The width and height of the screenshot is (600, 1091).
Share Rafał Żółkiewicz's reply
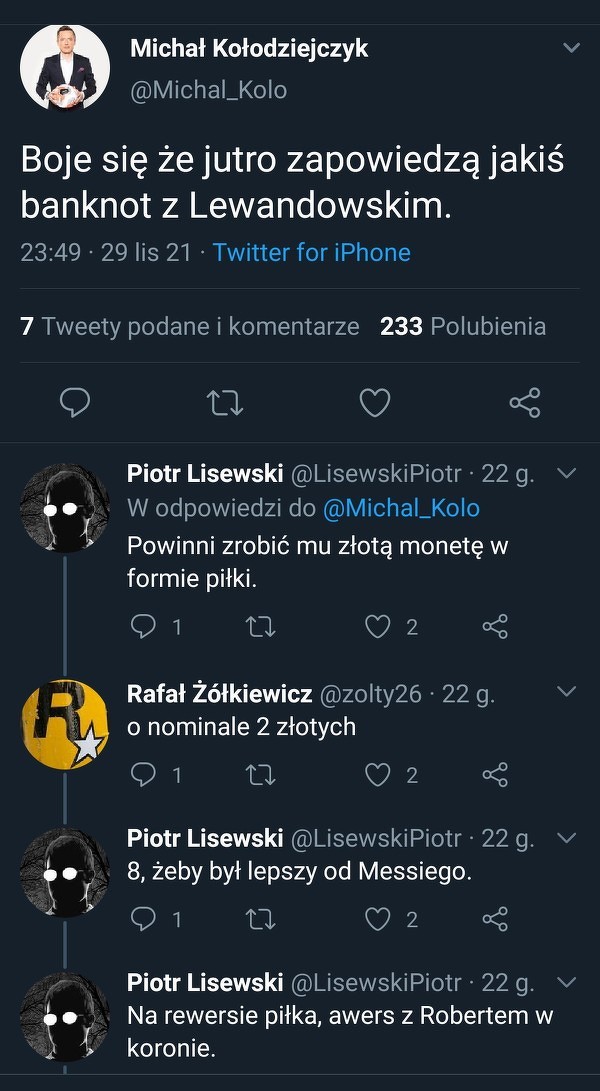point(495,774)
